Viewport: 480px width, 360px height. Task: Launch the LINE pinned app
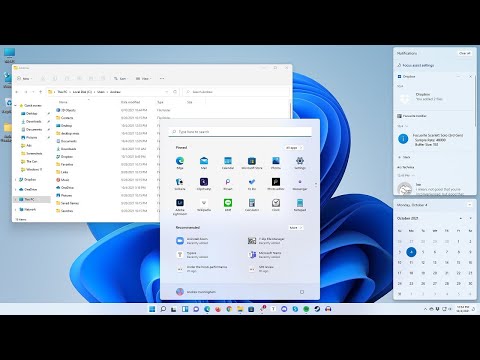[228, 205]
